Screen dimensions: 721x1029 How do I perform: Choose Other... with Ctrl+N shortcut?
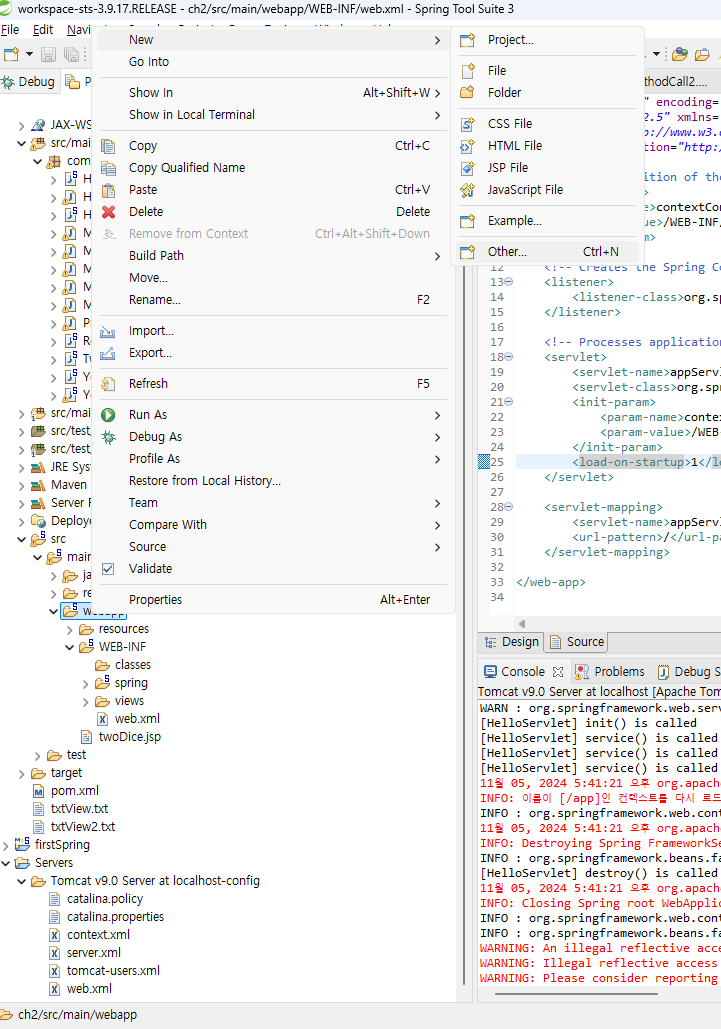tap(546, 251)
